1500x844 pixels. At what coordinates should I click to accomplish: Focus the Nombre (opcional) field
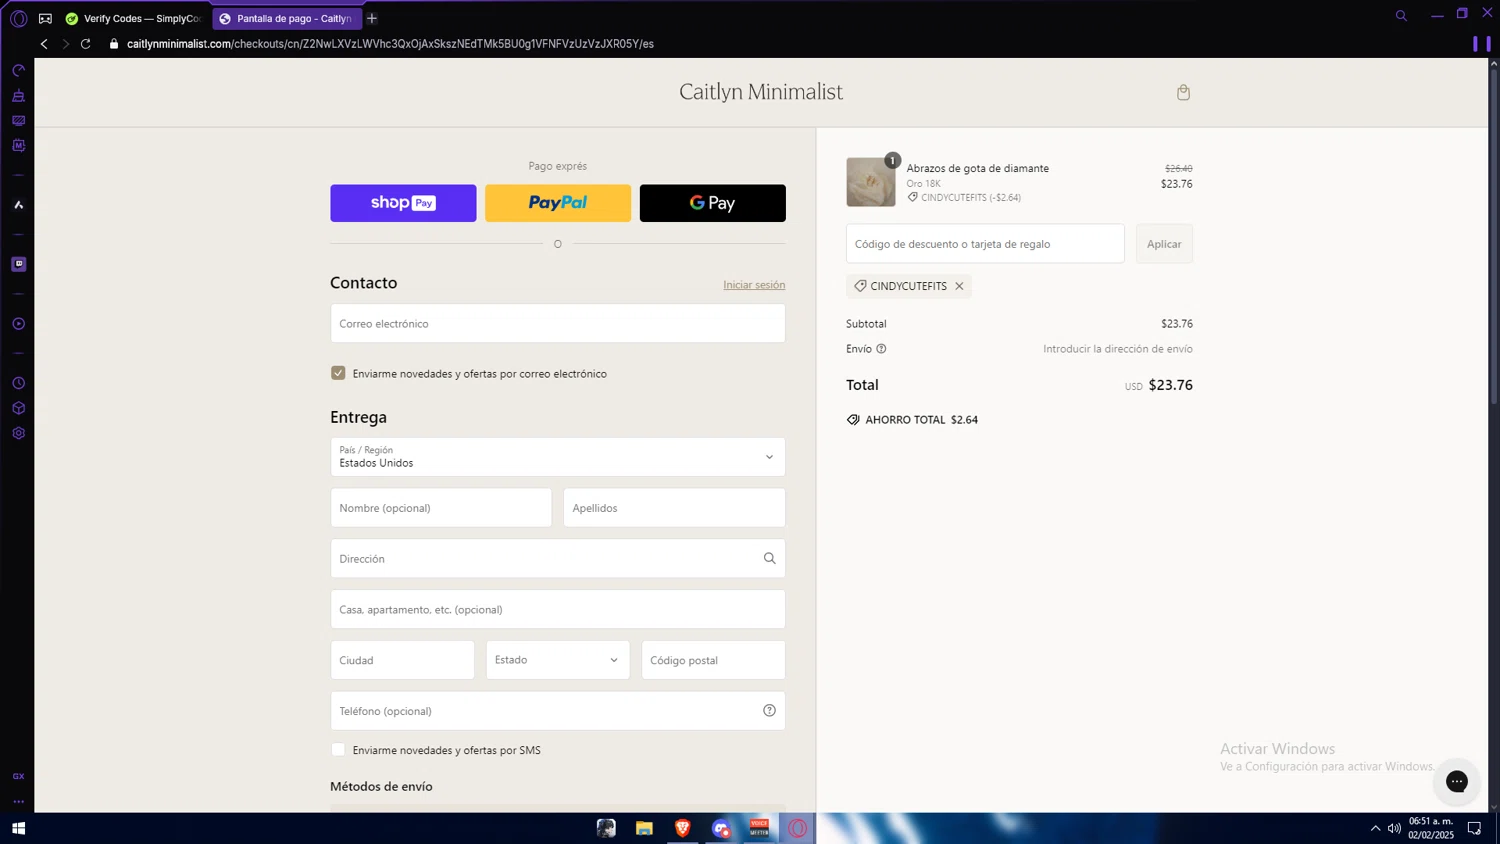441,508
